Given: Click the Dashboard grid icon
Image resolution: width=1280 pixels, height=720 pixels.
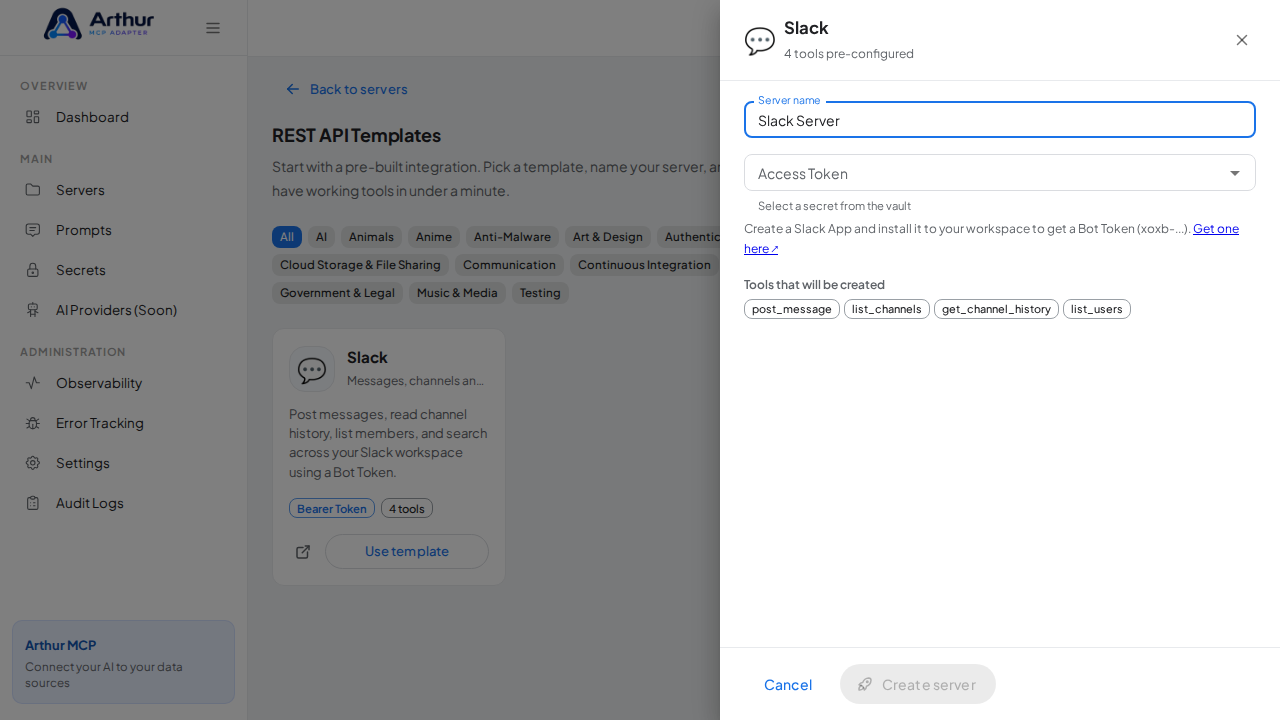Looking at the screenshot, I should click(33, 117).
